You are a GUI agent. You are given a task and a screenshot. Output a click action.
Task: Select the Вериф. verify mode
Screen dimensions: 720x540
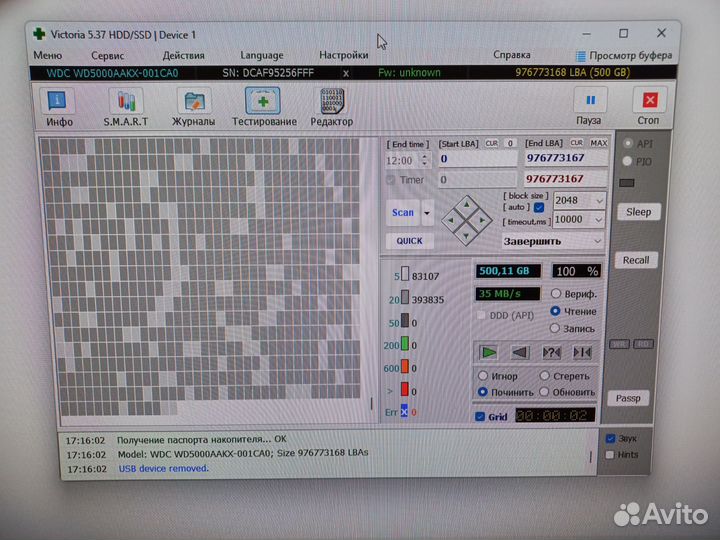coord(556,293)
